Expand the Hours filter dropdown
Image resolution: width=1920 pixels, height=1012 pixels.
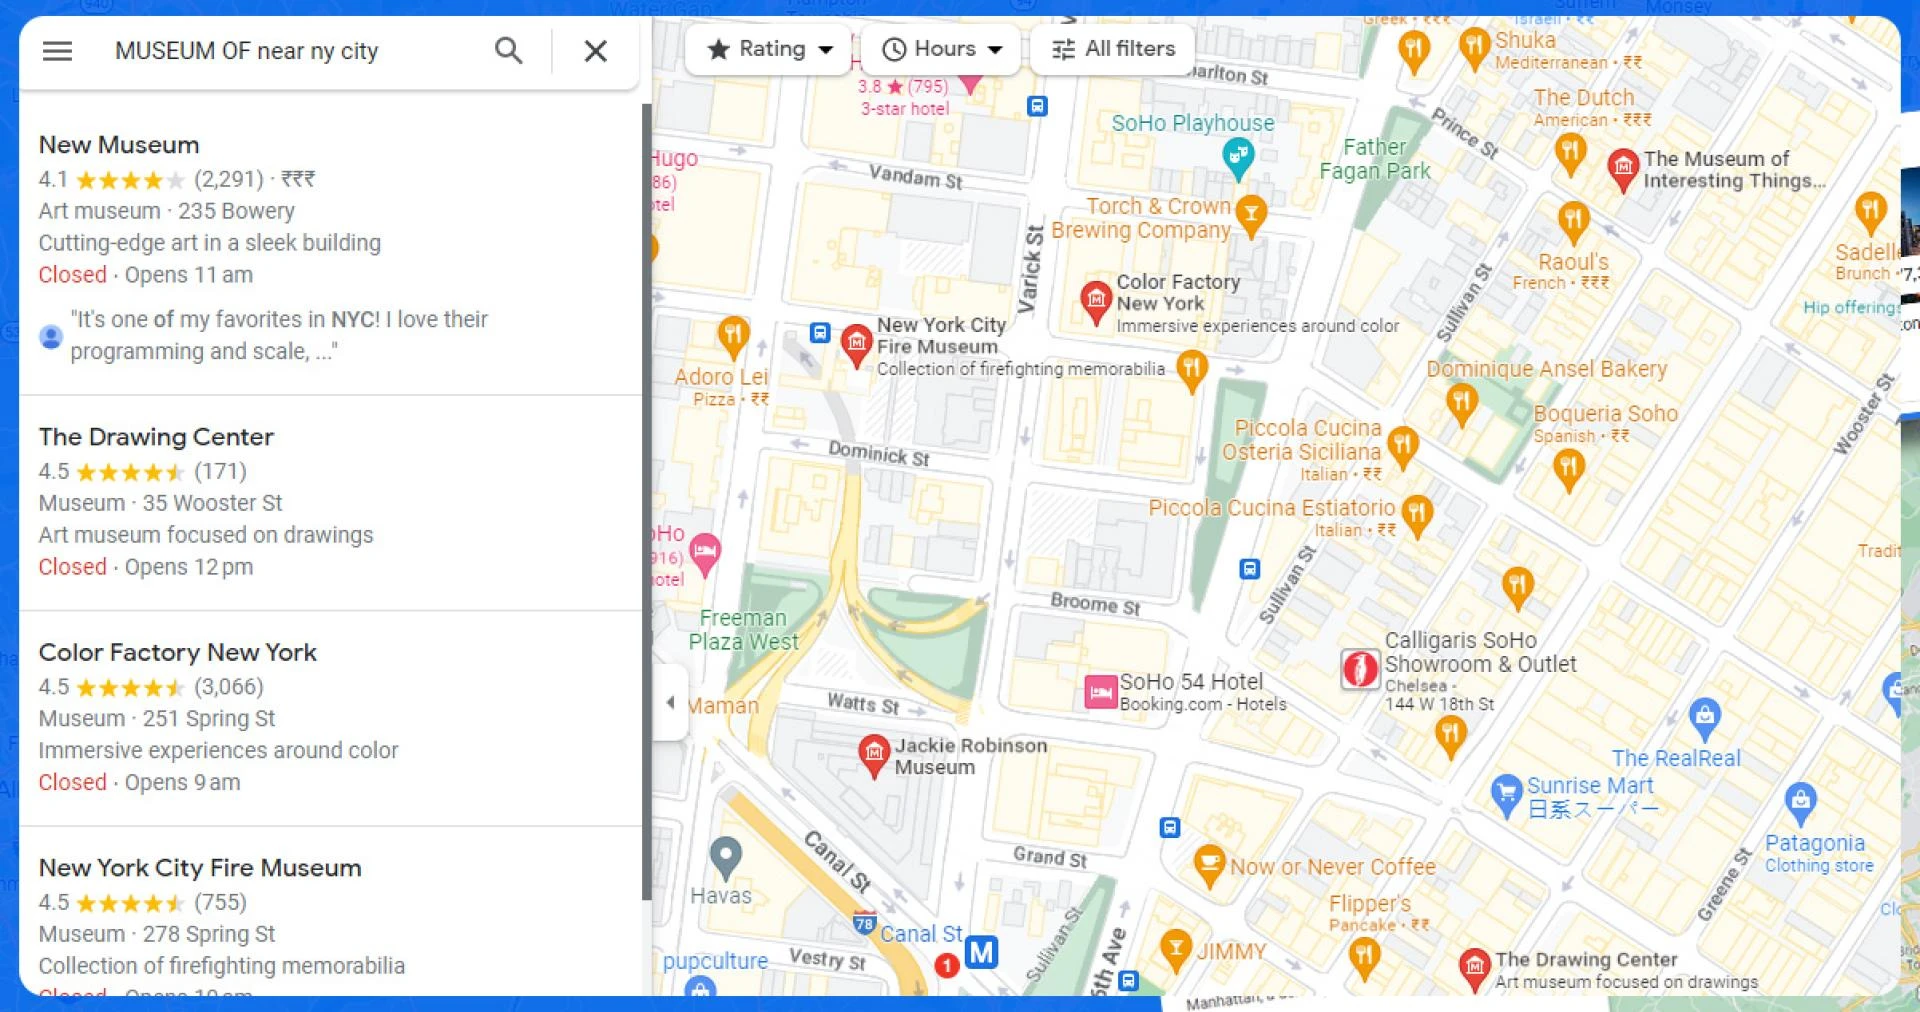click(942, 49)
